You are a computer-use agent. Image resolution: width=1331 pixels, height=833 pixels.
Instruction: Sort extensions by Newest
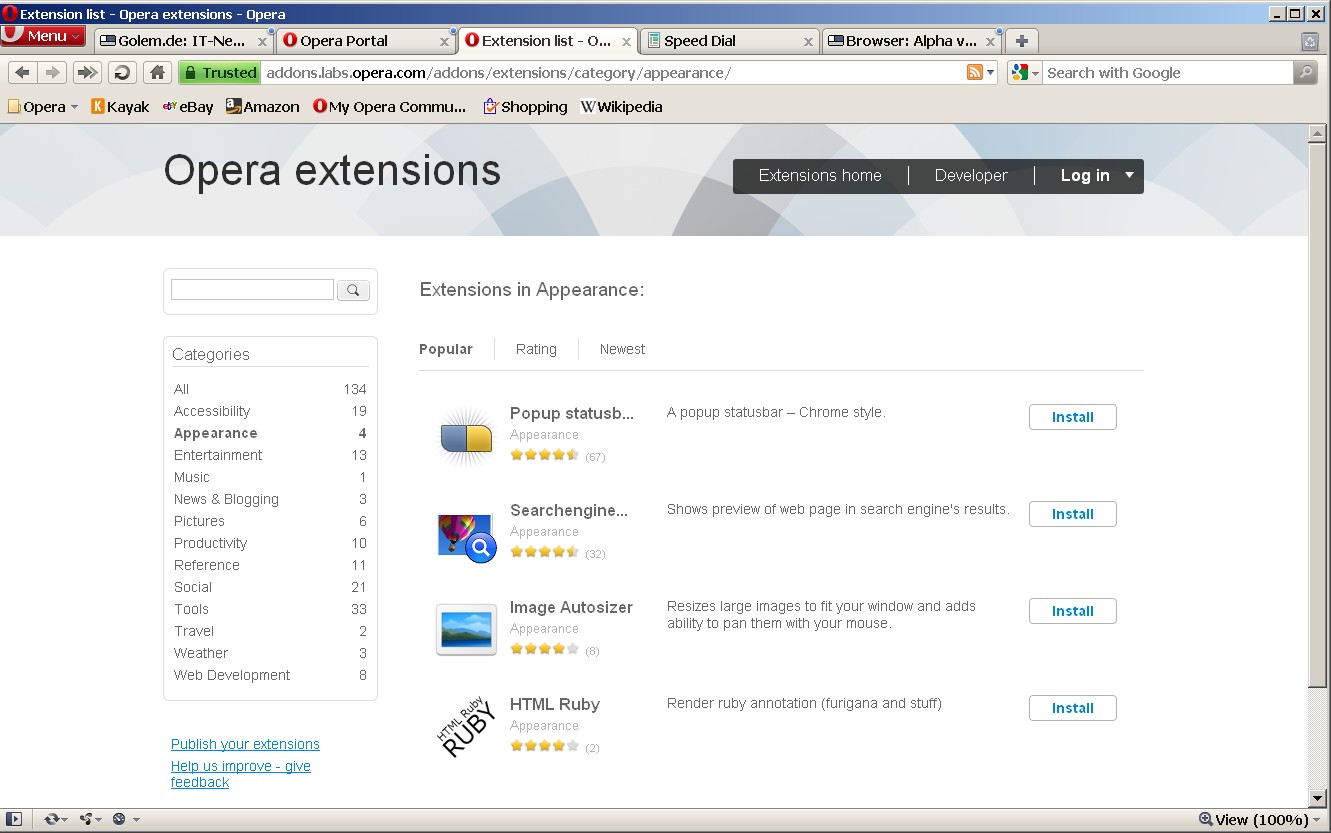622,349
